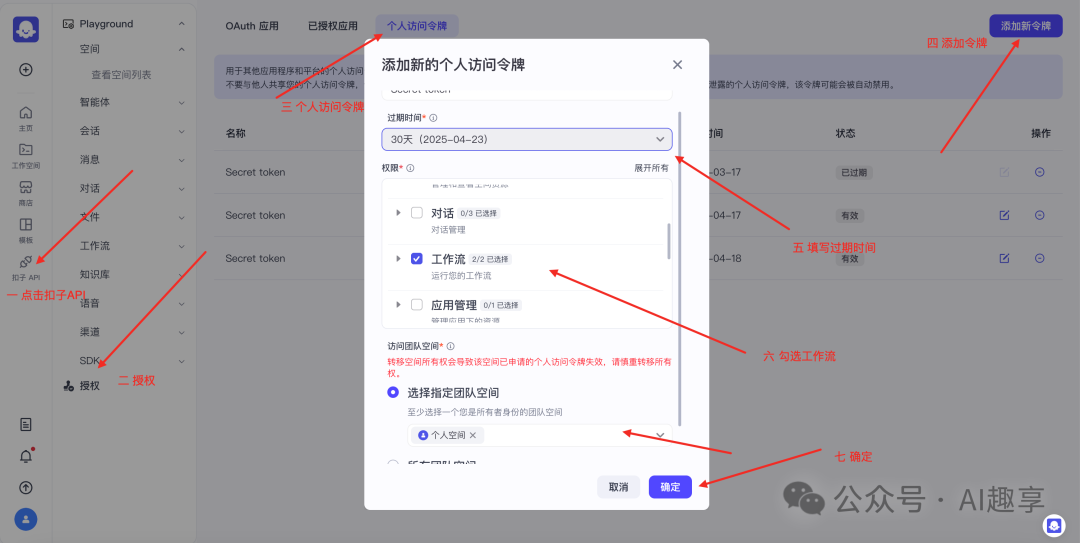The height and width of the screenshot is (543, 1080).
Task: Click the upward arrow circle icon
Action: (x=25, y=487)
